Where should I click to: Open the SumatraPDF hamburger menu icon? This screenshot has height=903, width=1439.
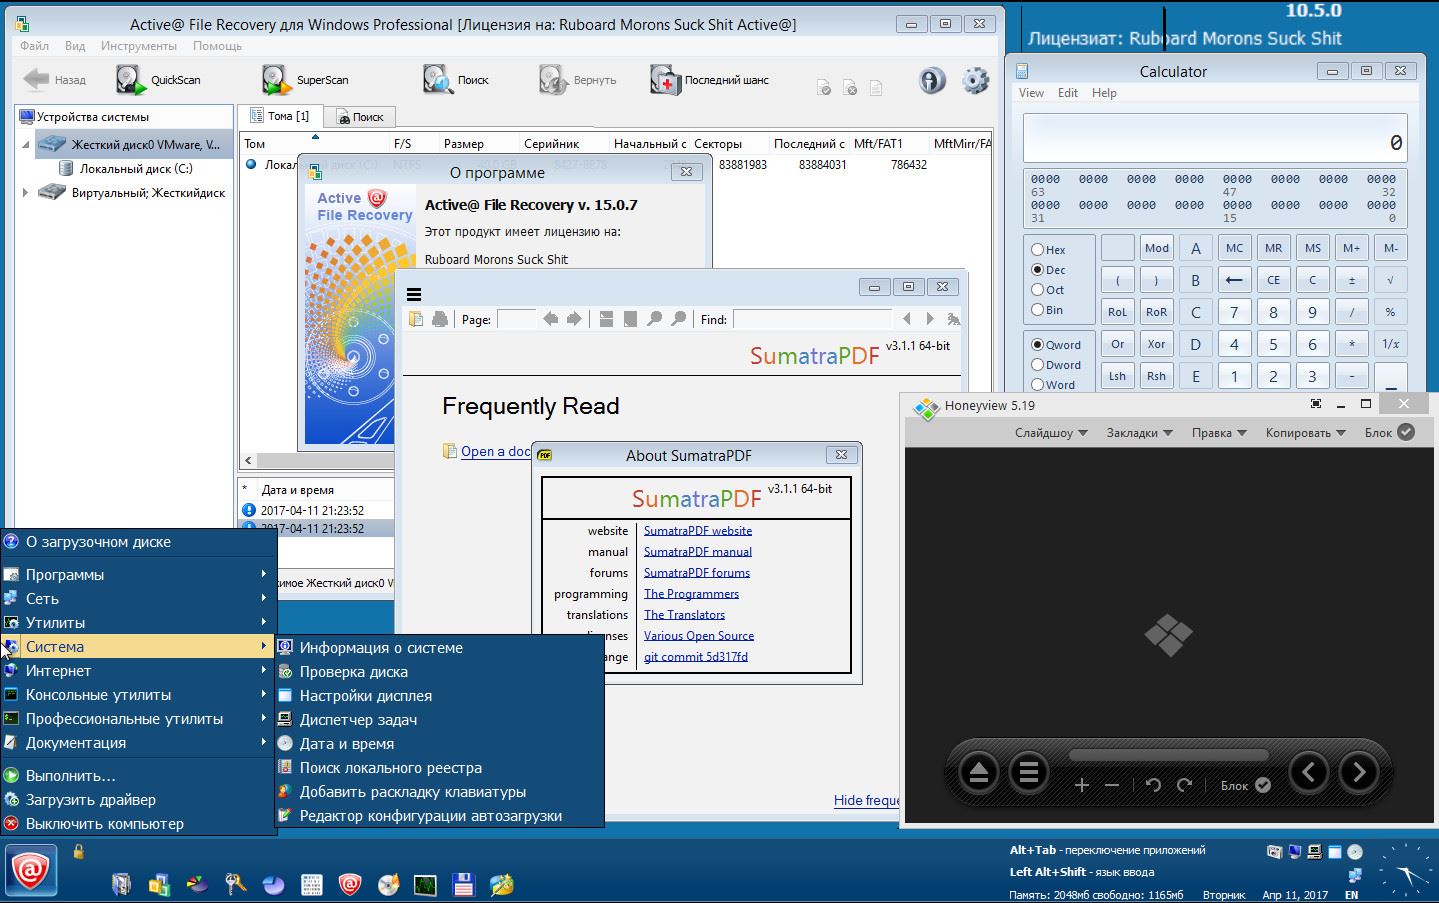(414, 294)
